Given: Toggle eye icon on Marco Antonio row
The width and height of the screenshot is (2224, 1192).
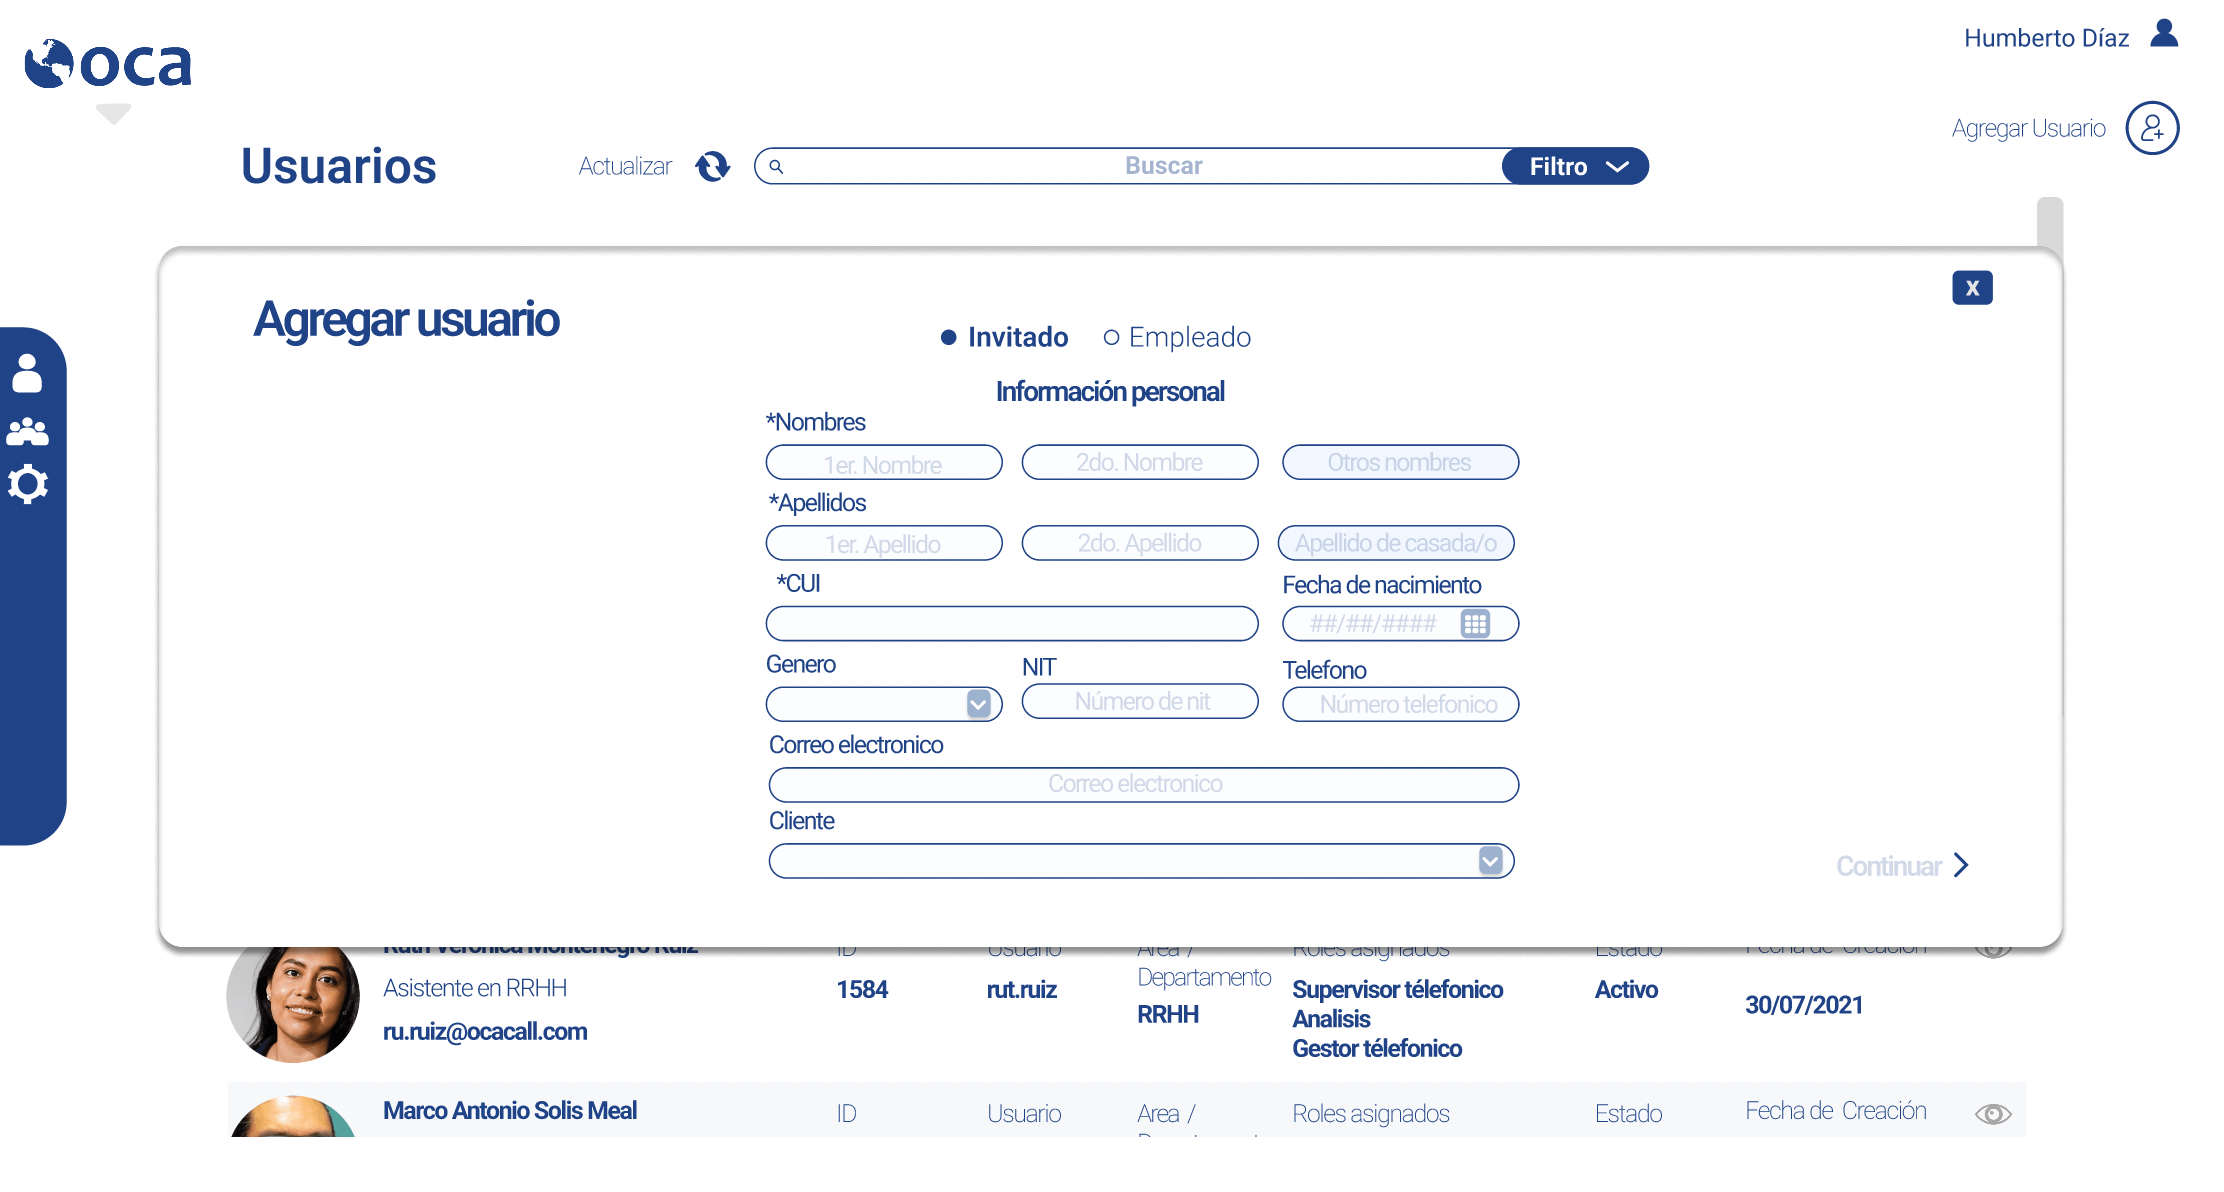Looking at the screenshot, I should coord(1992,1114).
